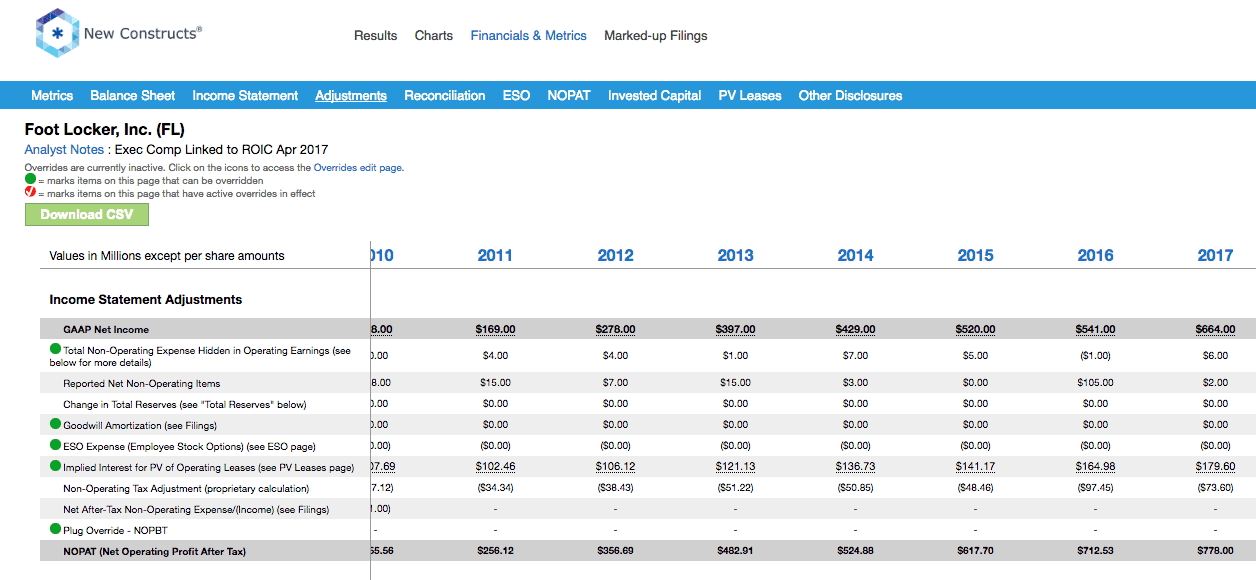Viewport: 1256px width, 580px height.
Task: Click green override dot beside Goodwill Amortization
Action: click(56, 424)
